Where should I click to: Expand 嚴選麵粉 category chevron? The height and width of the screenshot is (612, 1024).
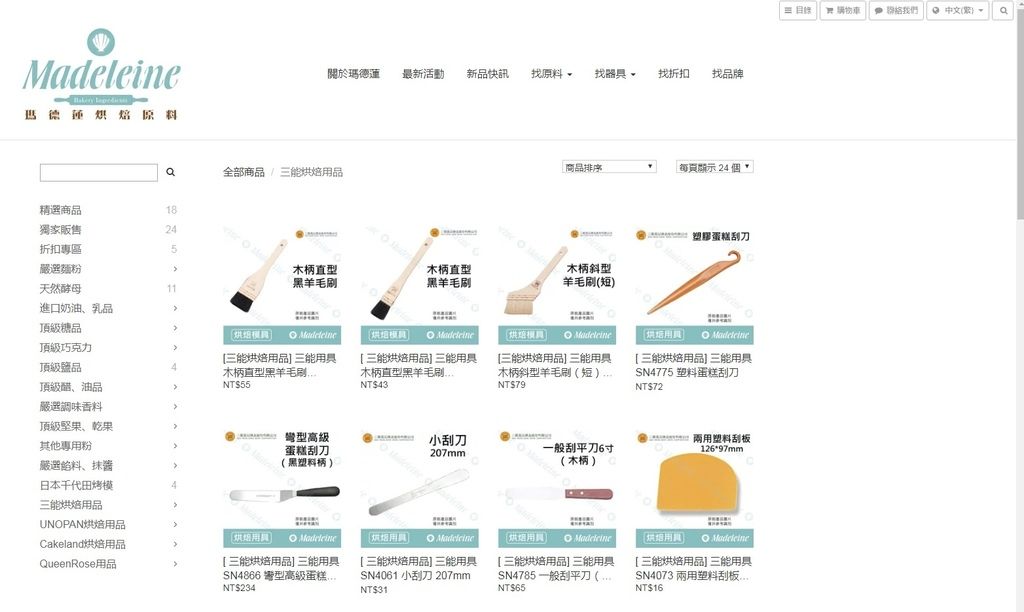174,268
